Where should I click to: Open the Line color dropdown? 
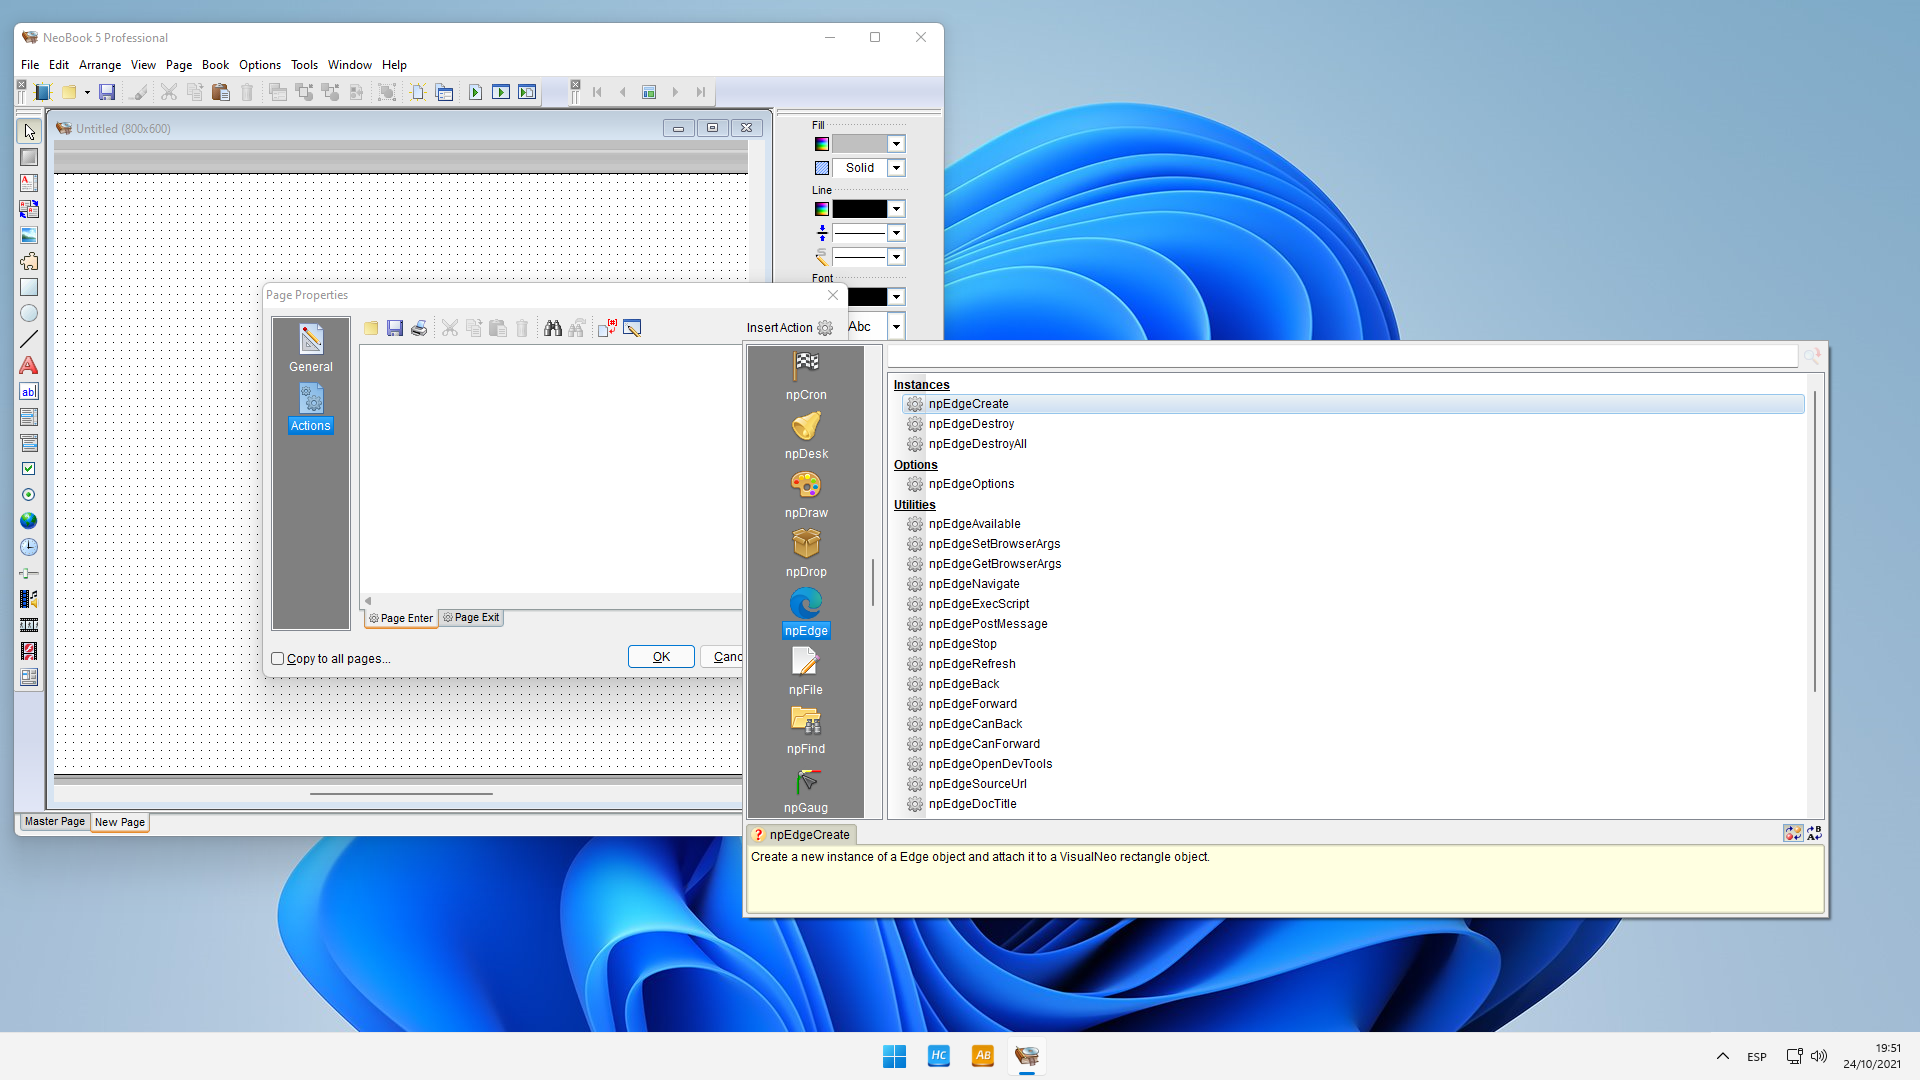[x=896, y=209]
